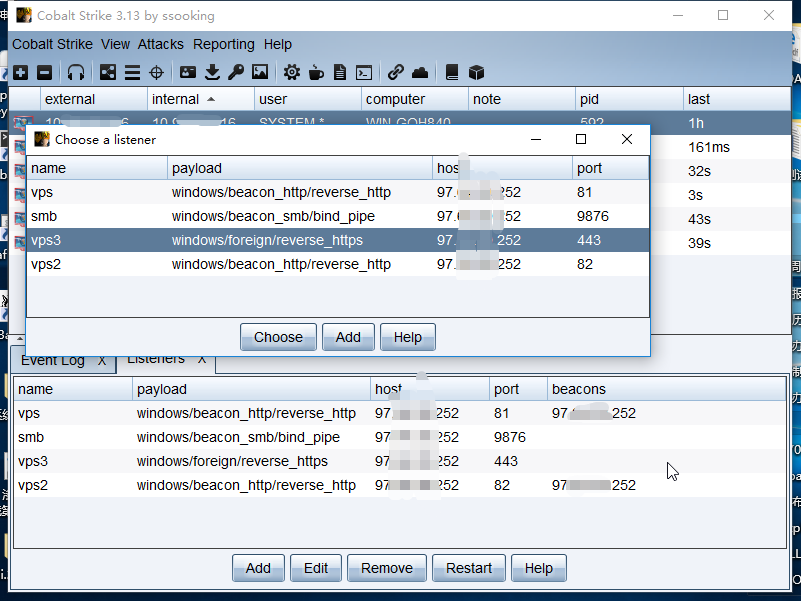This screenshot has height=601, width=801.
Task: Open Downloaded Files via the download arrow icon
Action: point(212,73)
